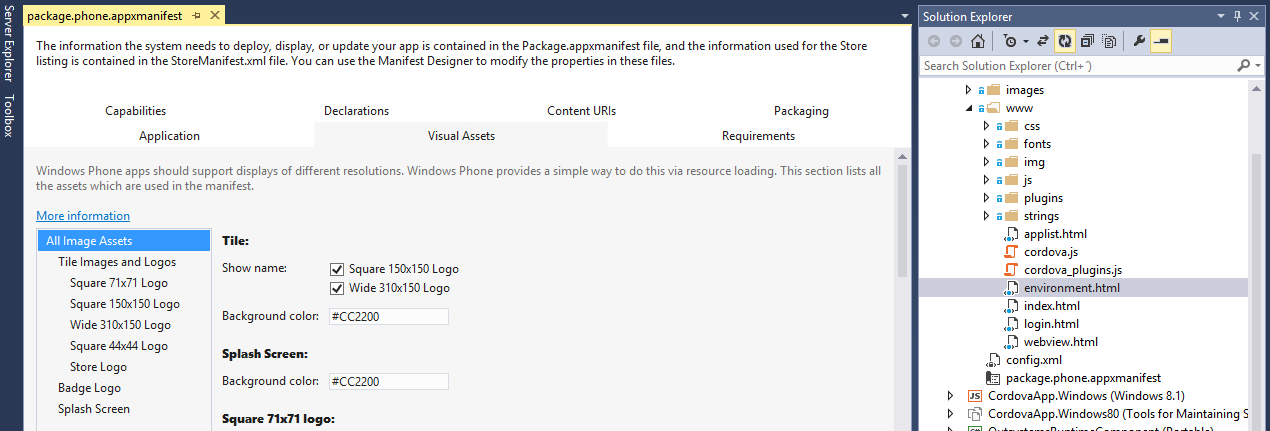Click the Tile background color field
The width and height of the screenshot is (1270, 431).
pyautogui.click(x=389, y=317)
